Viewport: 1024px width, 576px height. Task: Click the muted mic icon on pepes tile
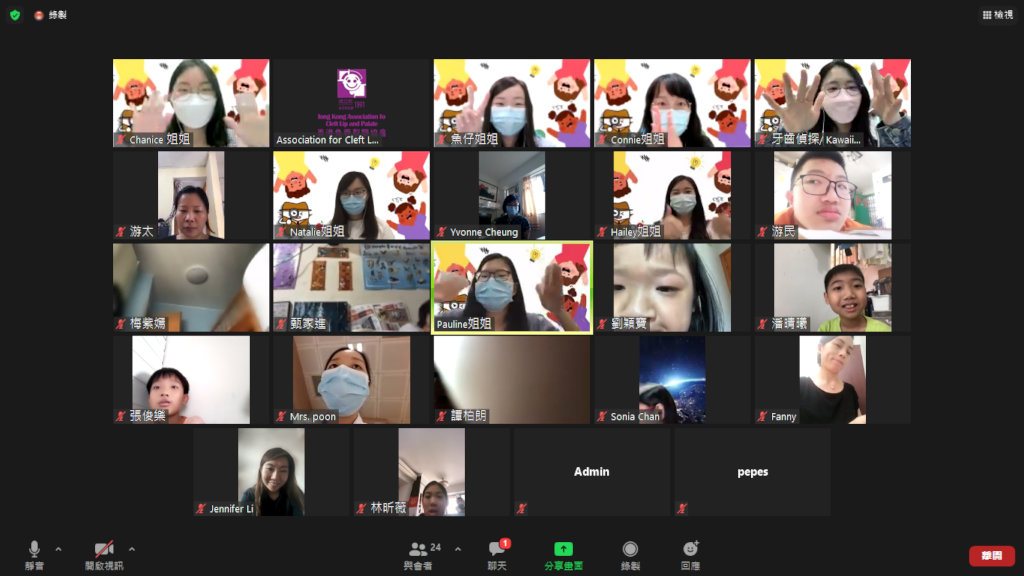(x=682, y=509)
